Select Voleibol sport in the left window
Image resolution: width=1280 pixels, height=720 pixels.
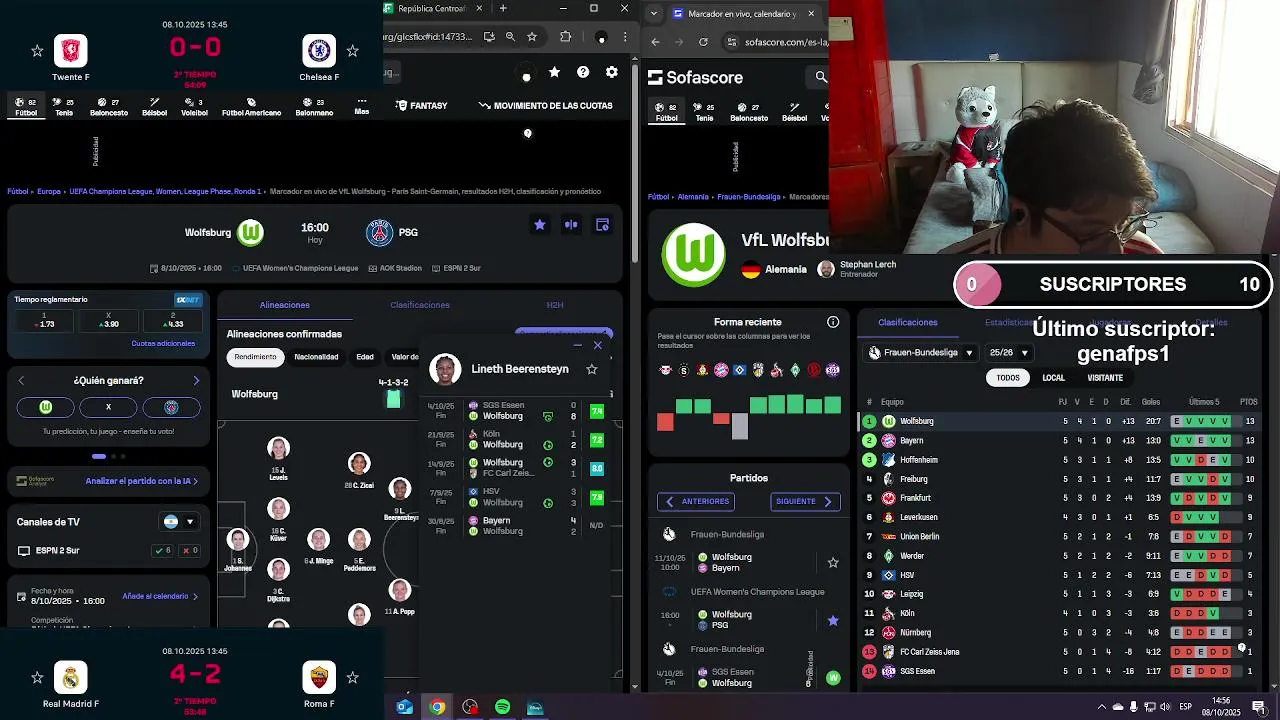[x=194, y=107]
